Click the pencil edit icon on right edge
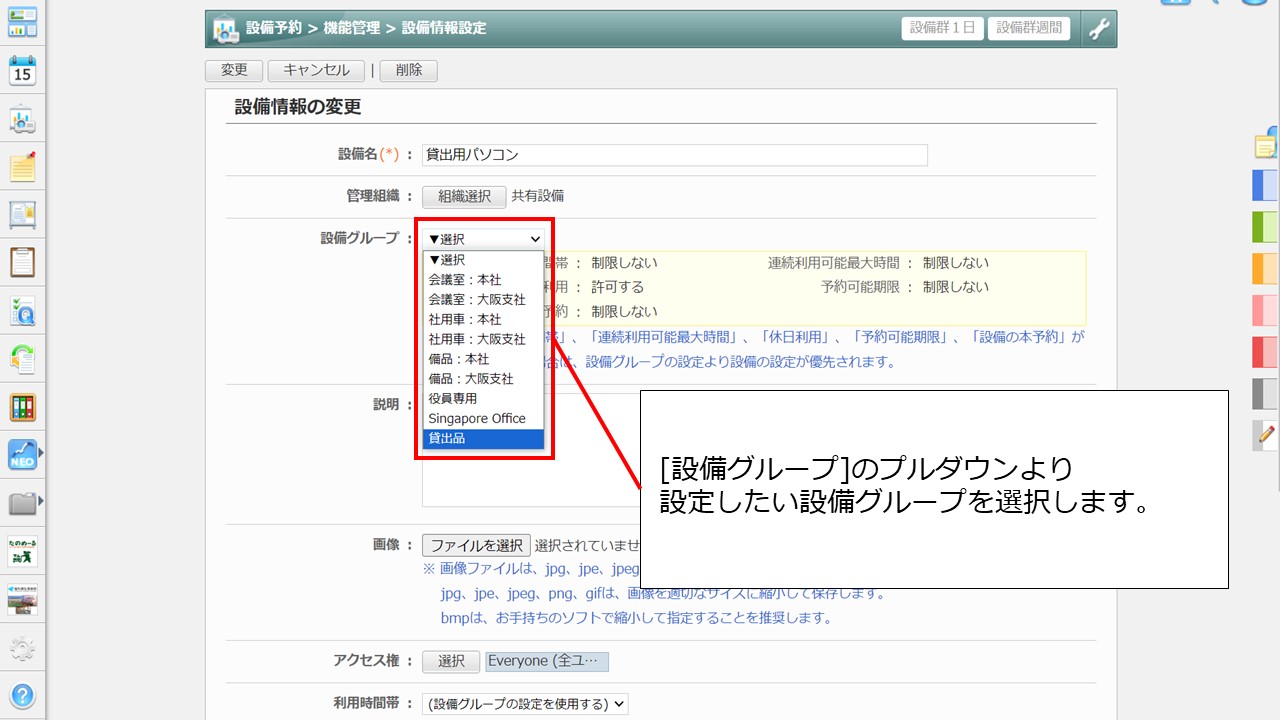This screenshot has width=1280, height=720. pyautogui.click(x=1267, y=435)
